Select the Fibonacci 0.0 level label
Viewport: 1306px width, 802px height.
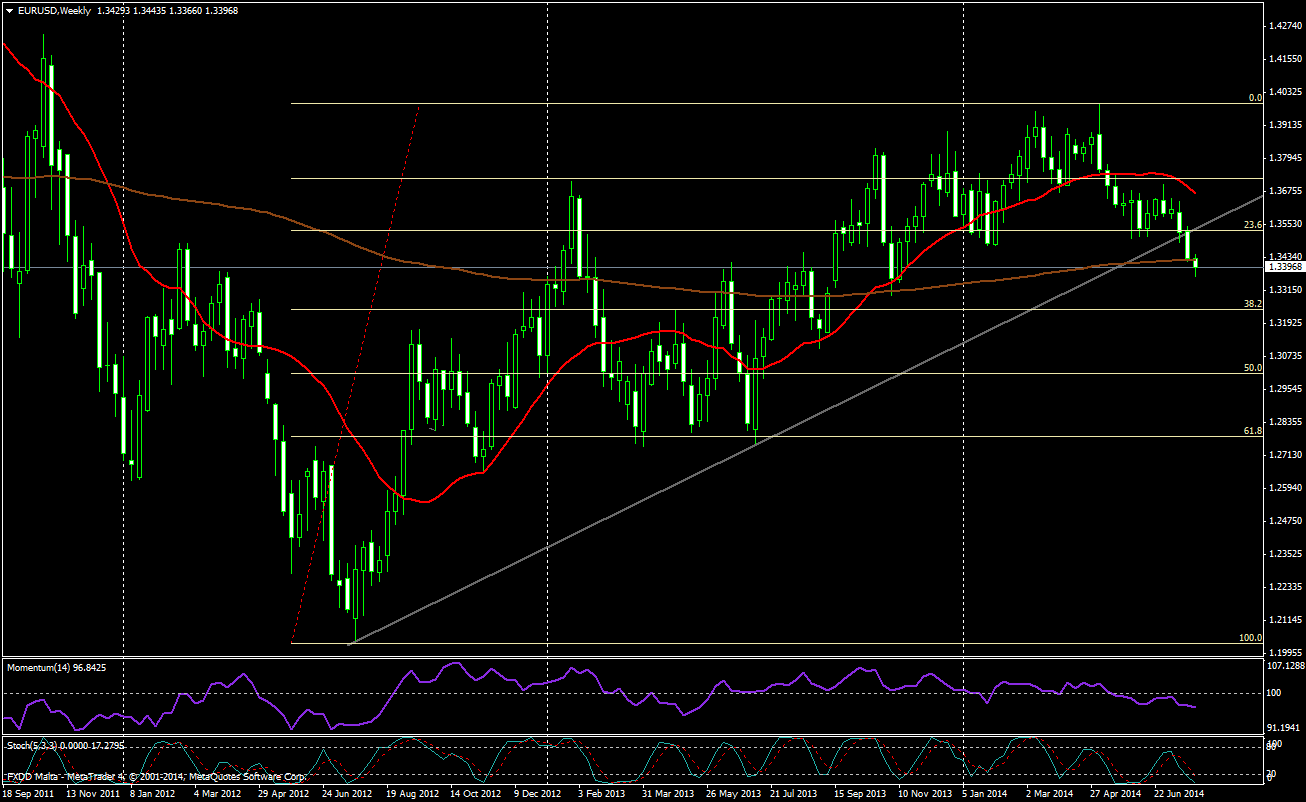pyautogui.click(x=1255, y=98)
